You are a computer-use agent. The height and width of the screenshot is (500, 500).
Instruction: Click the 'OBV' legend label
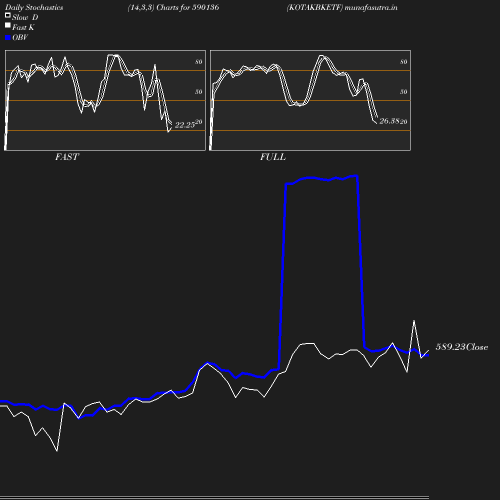tap(20, 38)
